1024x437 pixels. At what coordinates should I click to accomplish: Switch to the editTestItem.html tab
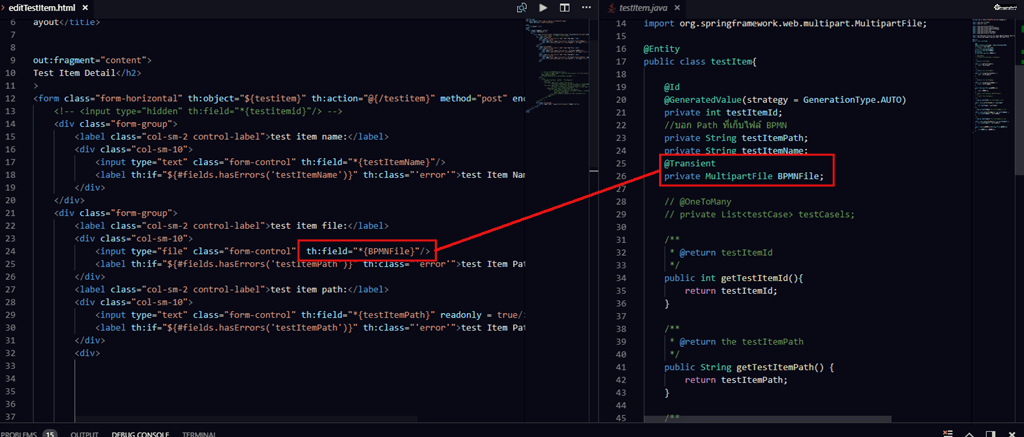point(42,8)
